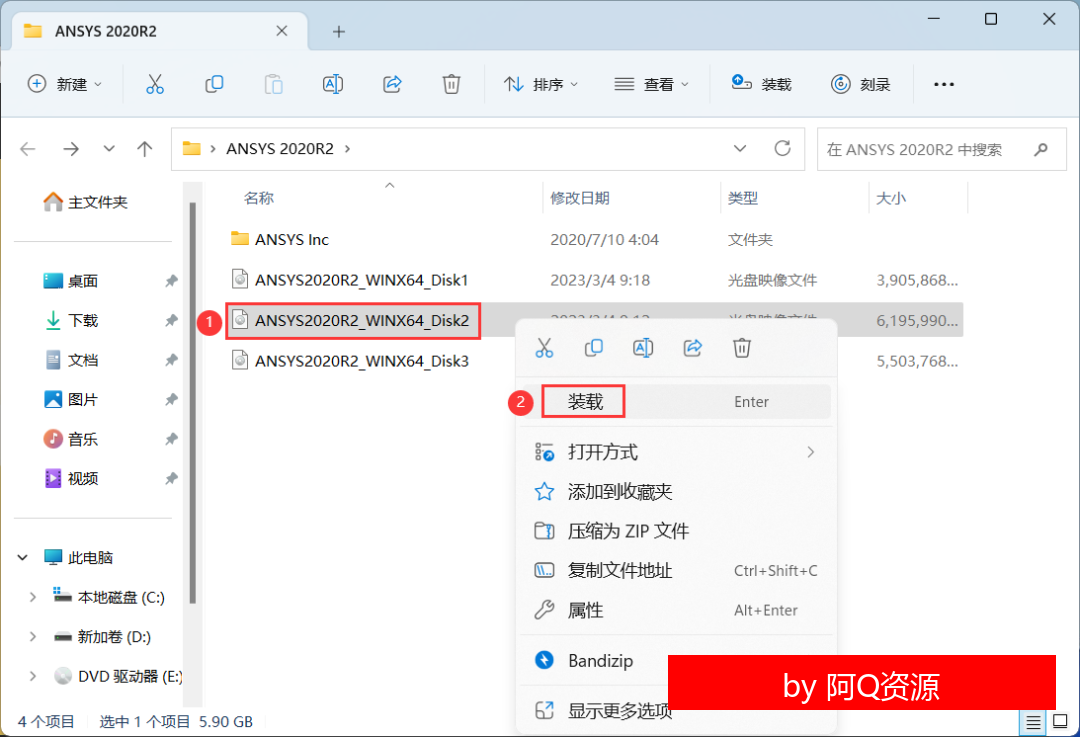1080x737 pixels.
Task: Open the three-dot more options menu
Action: pyautogui.click(x=944, y=84)
